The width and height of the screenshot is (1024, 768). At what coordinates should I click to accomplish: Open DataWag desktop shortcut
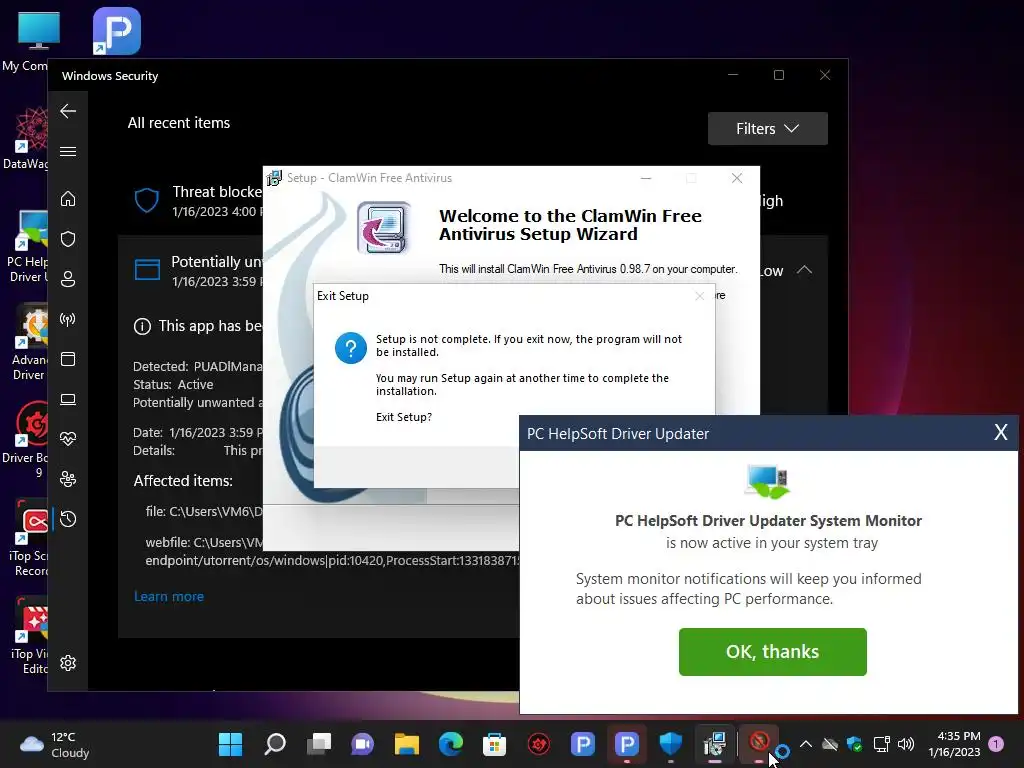click(27, 138)
